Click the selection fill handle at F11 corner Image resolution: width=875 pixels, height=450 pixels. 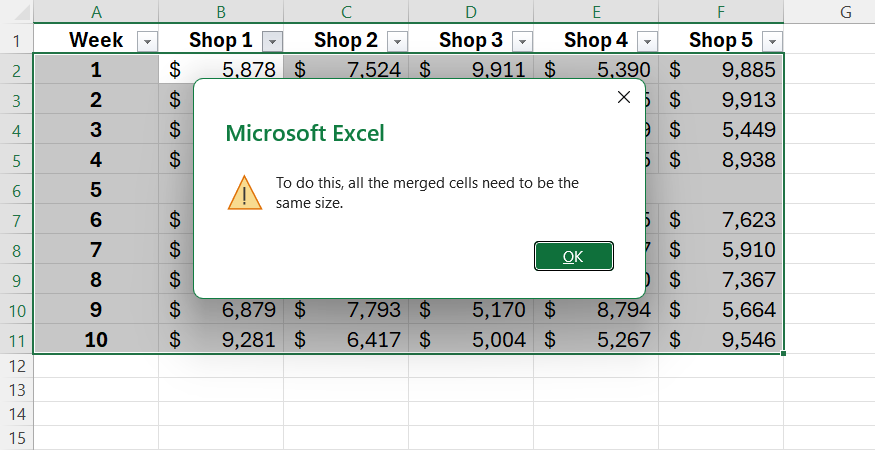pyautogui.click(x=783, y=353)
